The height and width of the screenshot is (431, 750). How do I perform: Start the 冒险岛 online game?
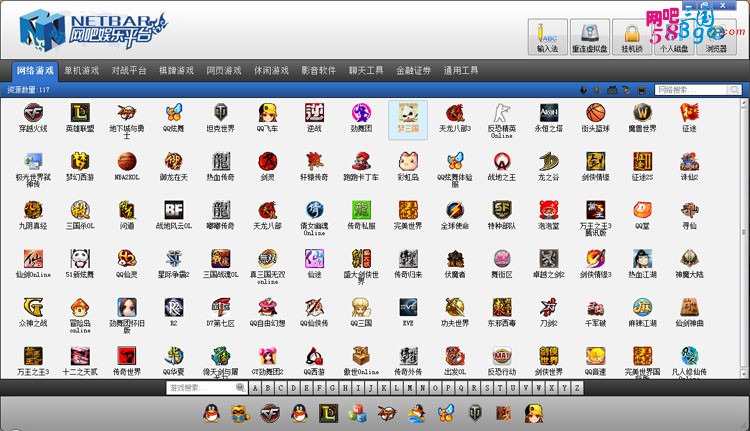pyautogui.click(x=80, y=315)
